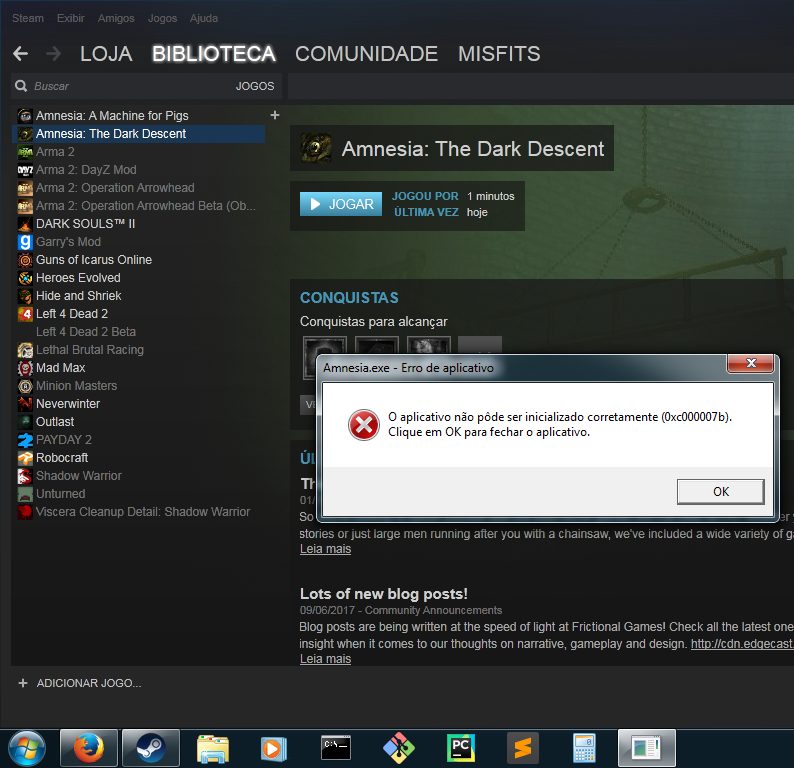Open Sublime Text from the taskbar
Image resolution: width=794 pixels, height=768 pixels.
[523, 747]
